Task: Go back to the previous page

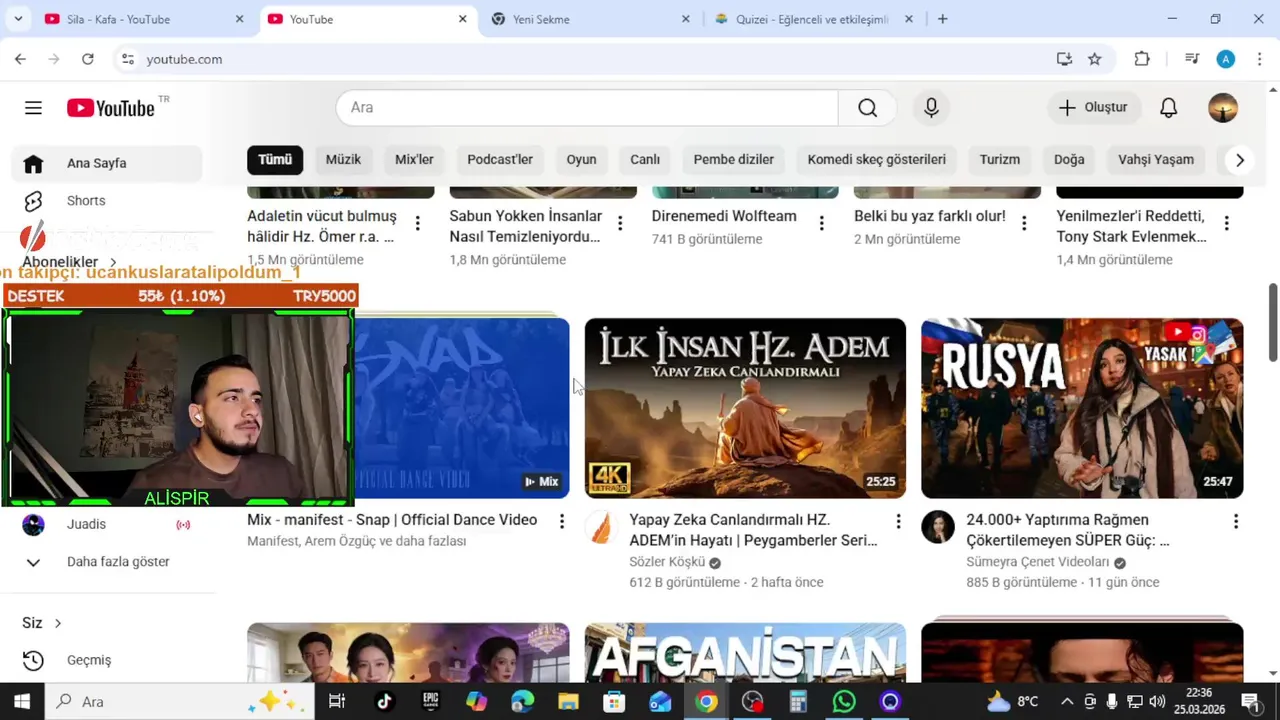Action: [x=20, y=59]
